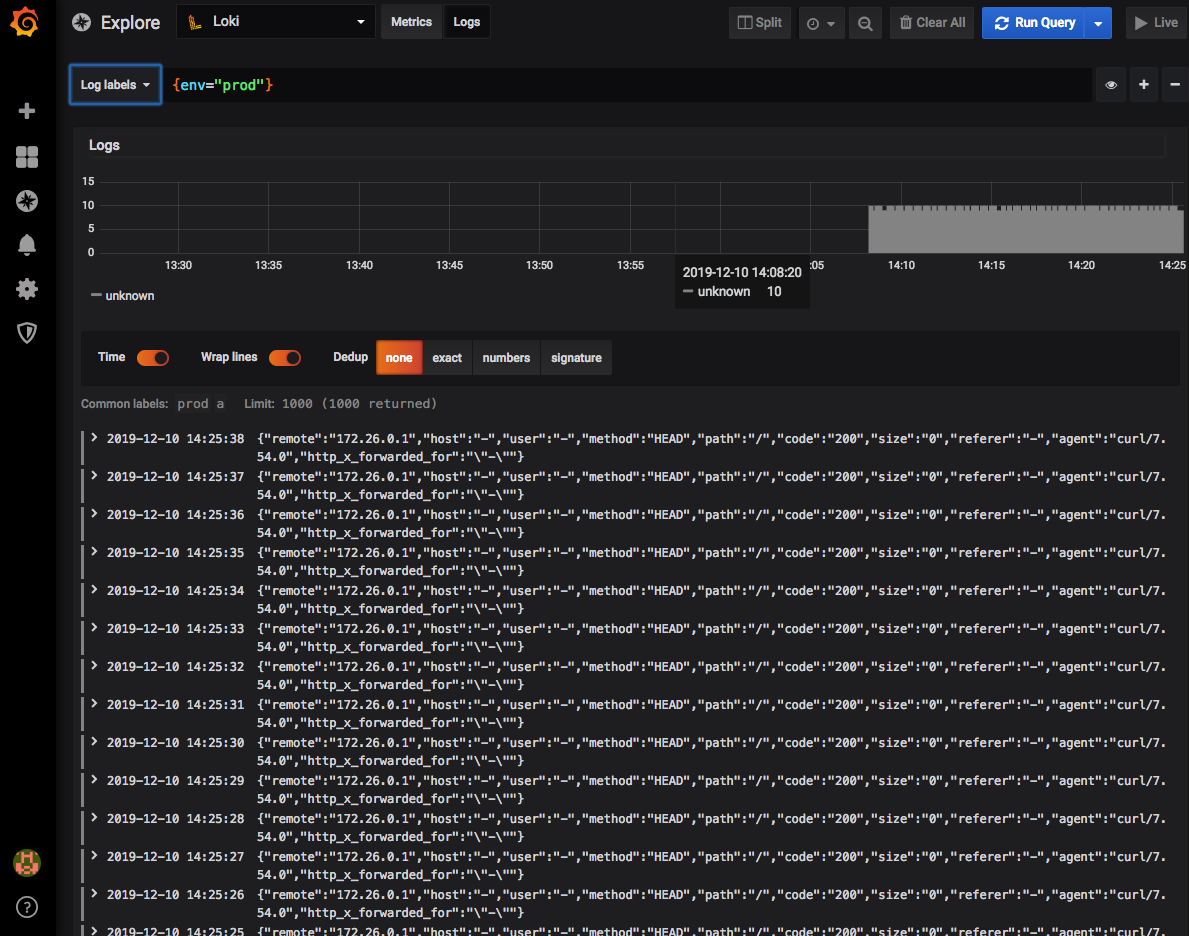Click the unknown series legend label
Viewport: 1189px width, 936px height.
pyautogui.click(x=130, y=296)
